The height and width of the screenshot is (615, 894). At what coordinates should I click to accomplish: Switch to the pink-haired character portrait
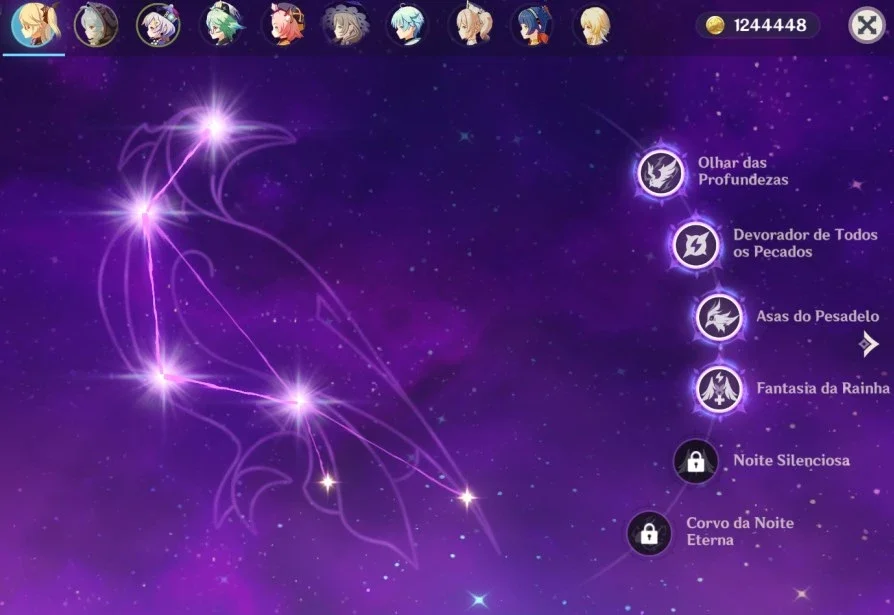coord(284,25)
